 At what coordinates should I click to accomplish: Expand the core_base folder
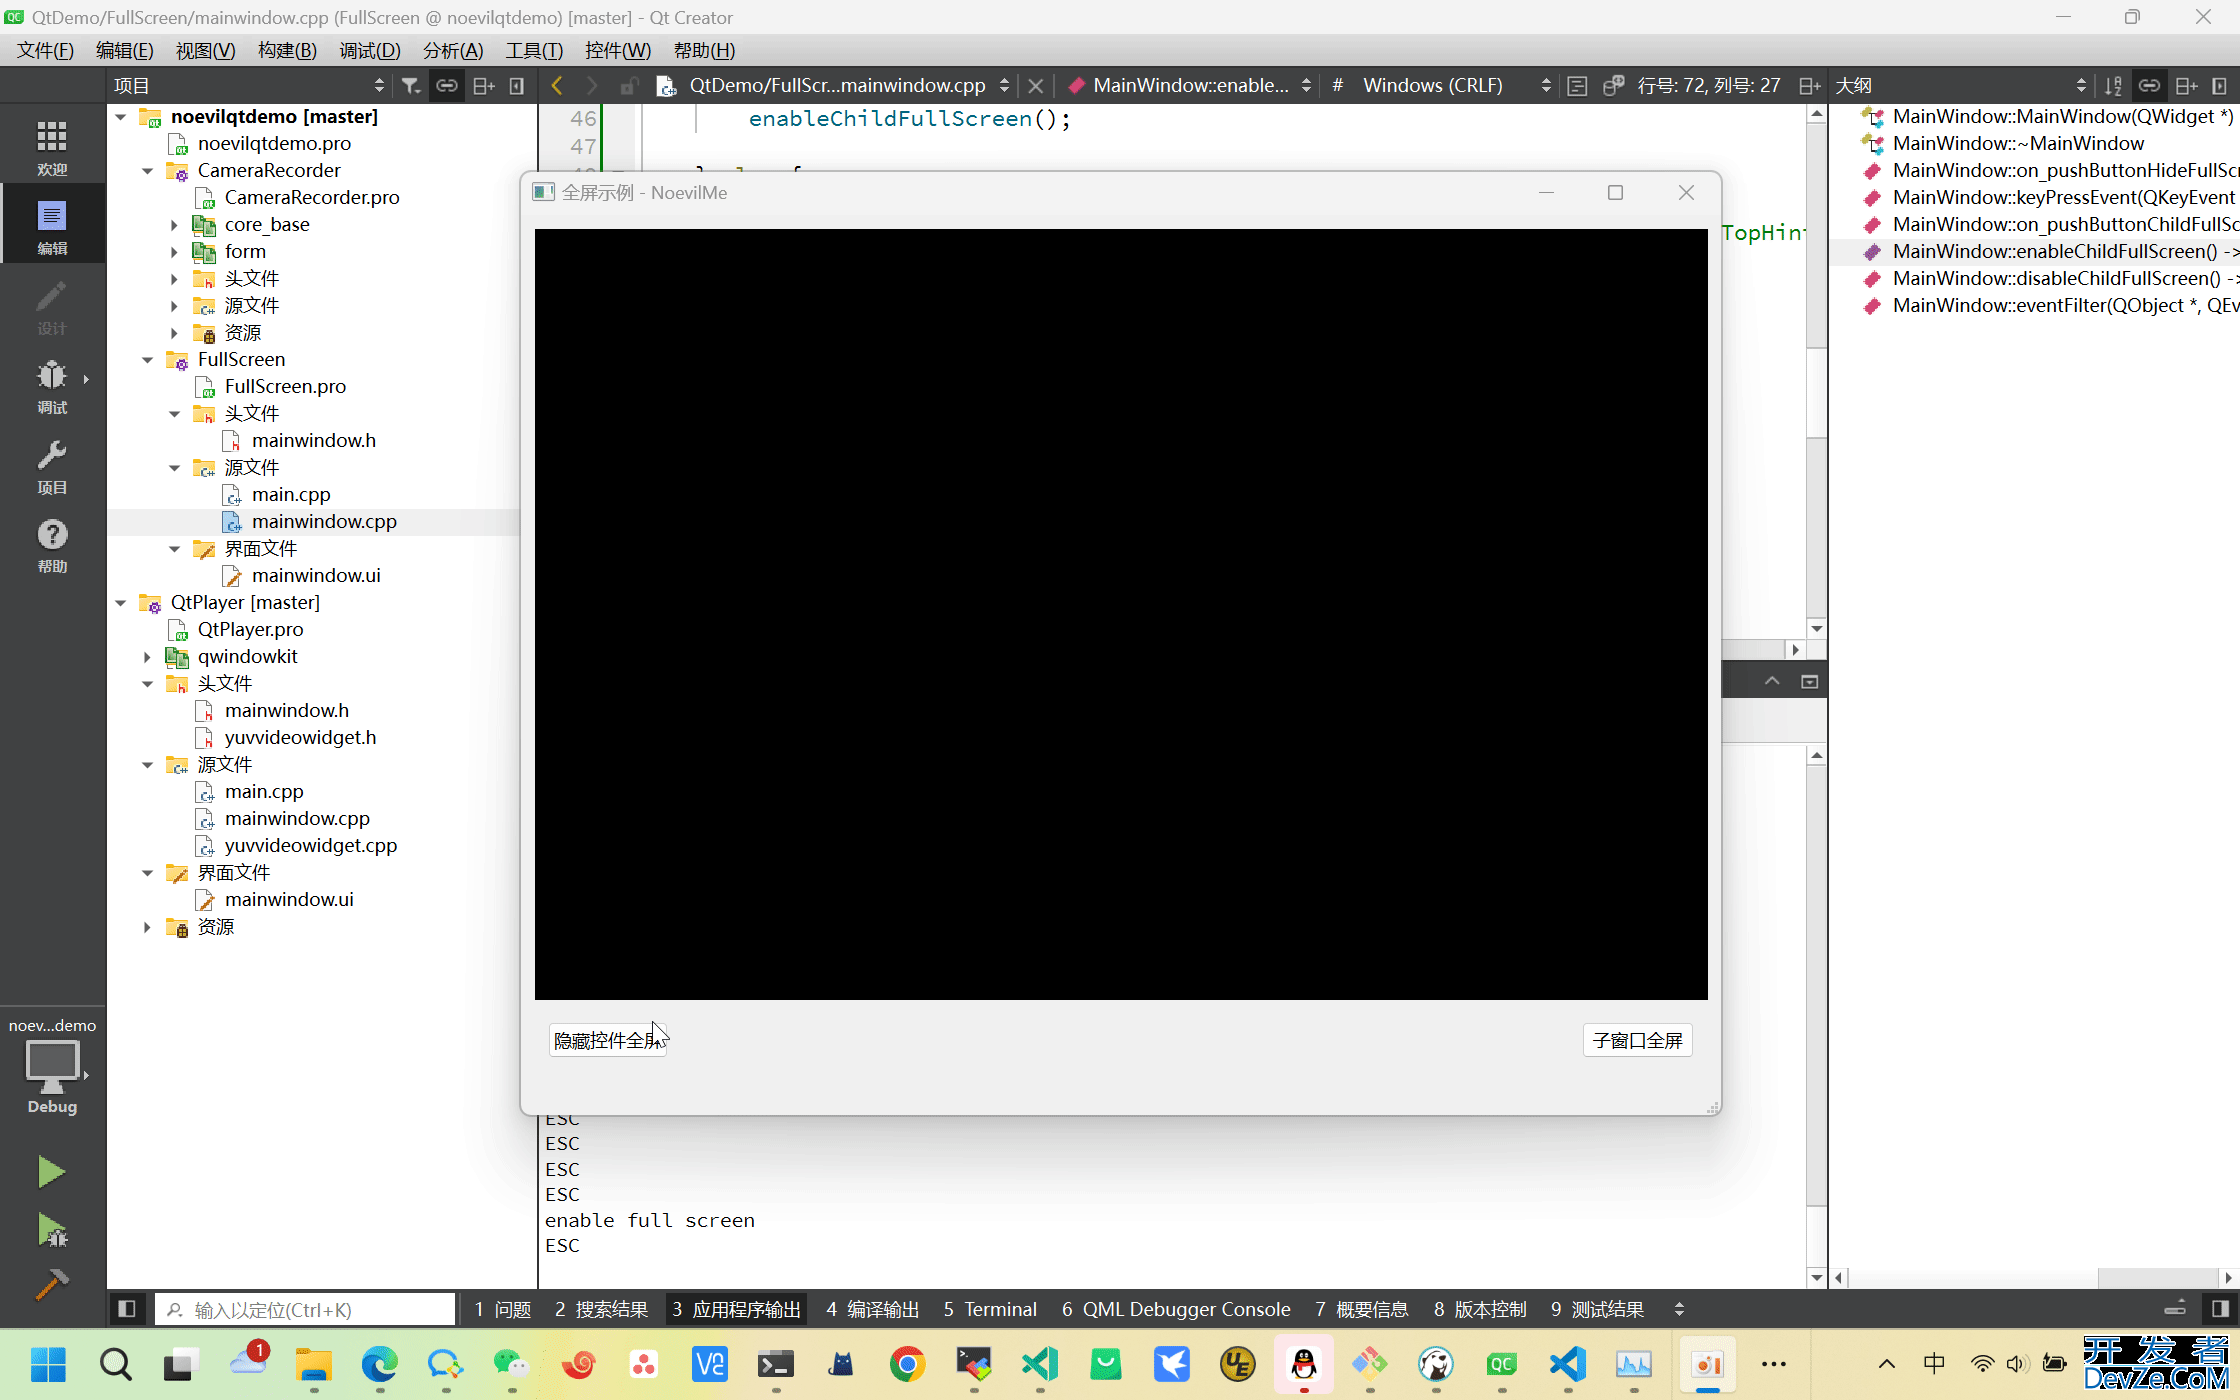pyautogui.click(x=174, y=225)
